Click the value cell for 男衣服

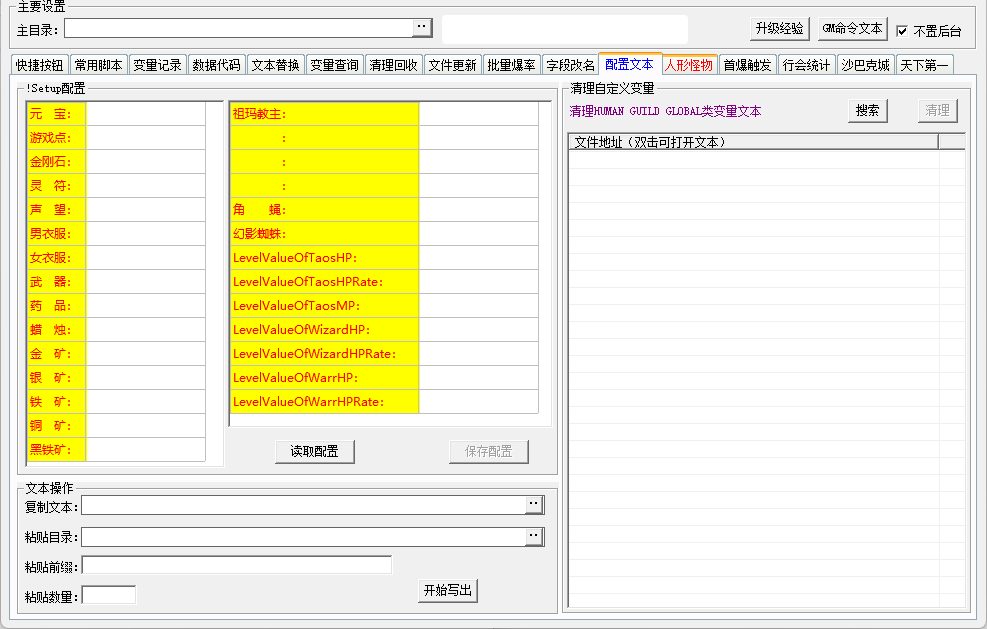tap(145, 234)
